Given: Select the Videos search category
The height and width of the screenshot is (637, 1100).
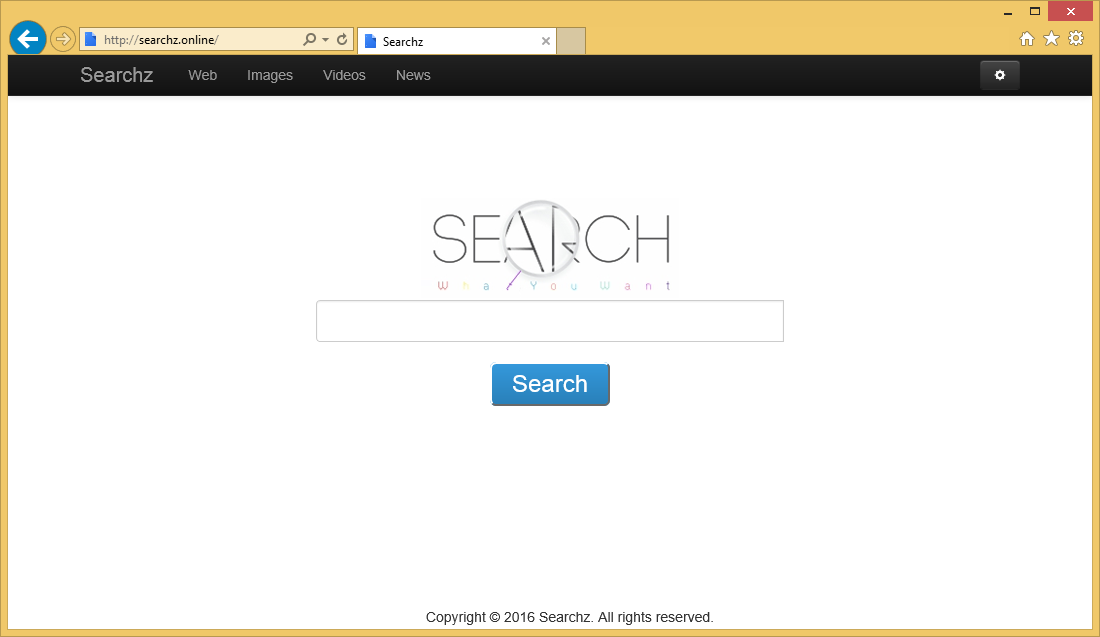Looking at the screenshot, I should (x=343, y=74).
